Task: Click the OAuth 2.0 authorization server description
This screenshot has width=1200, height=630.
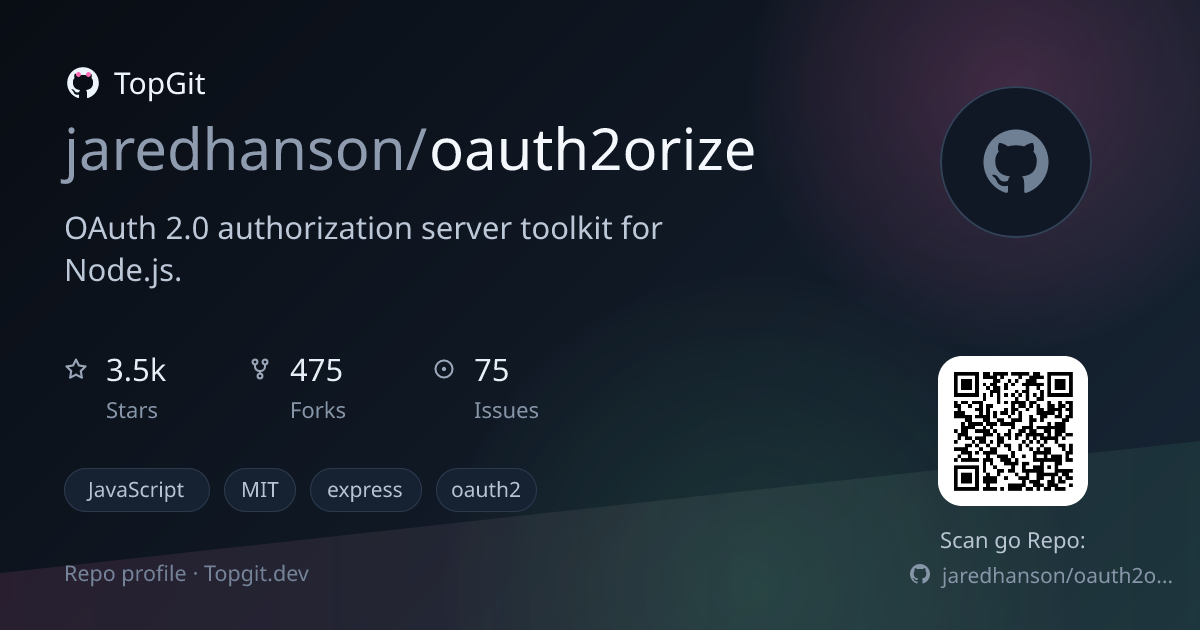Action: 363,249
